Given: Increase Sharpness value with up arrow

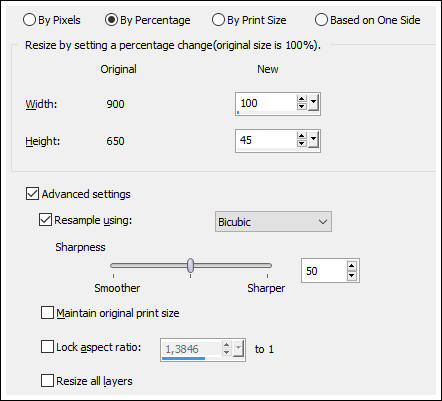Looking at the screenshot, I should pyautogui.click(x=352, y=266).
